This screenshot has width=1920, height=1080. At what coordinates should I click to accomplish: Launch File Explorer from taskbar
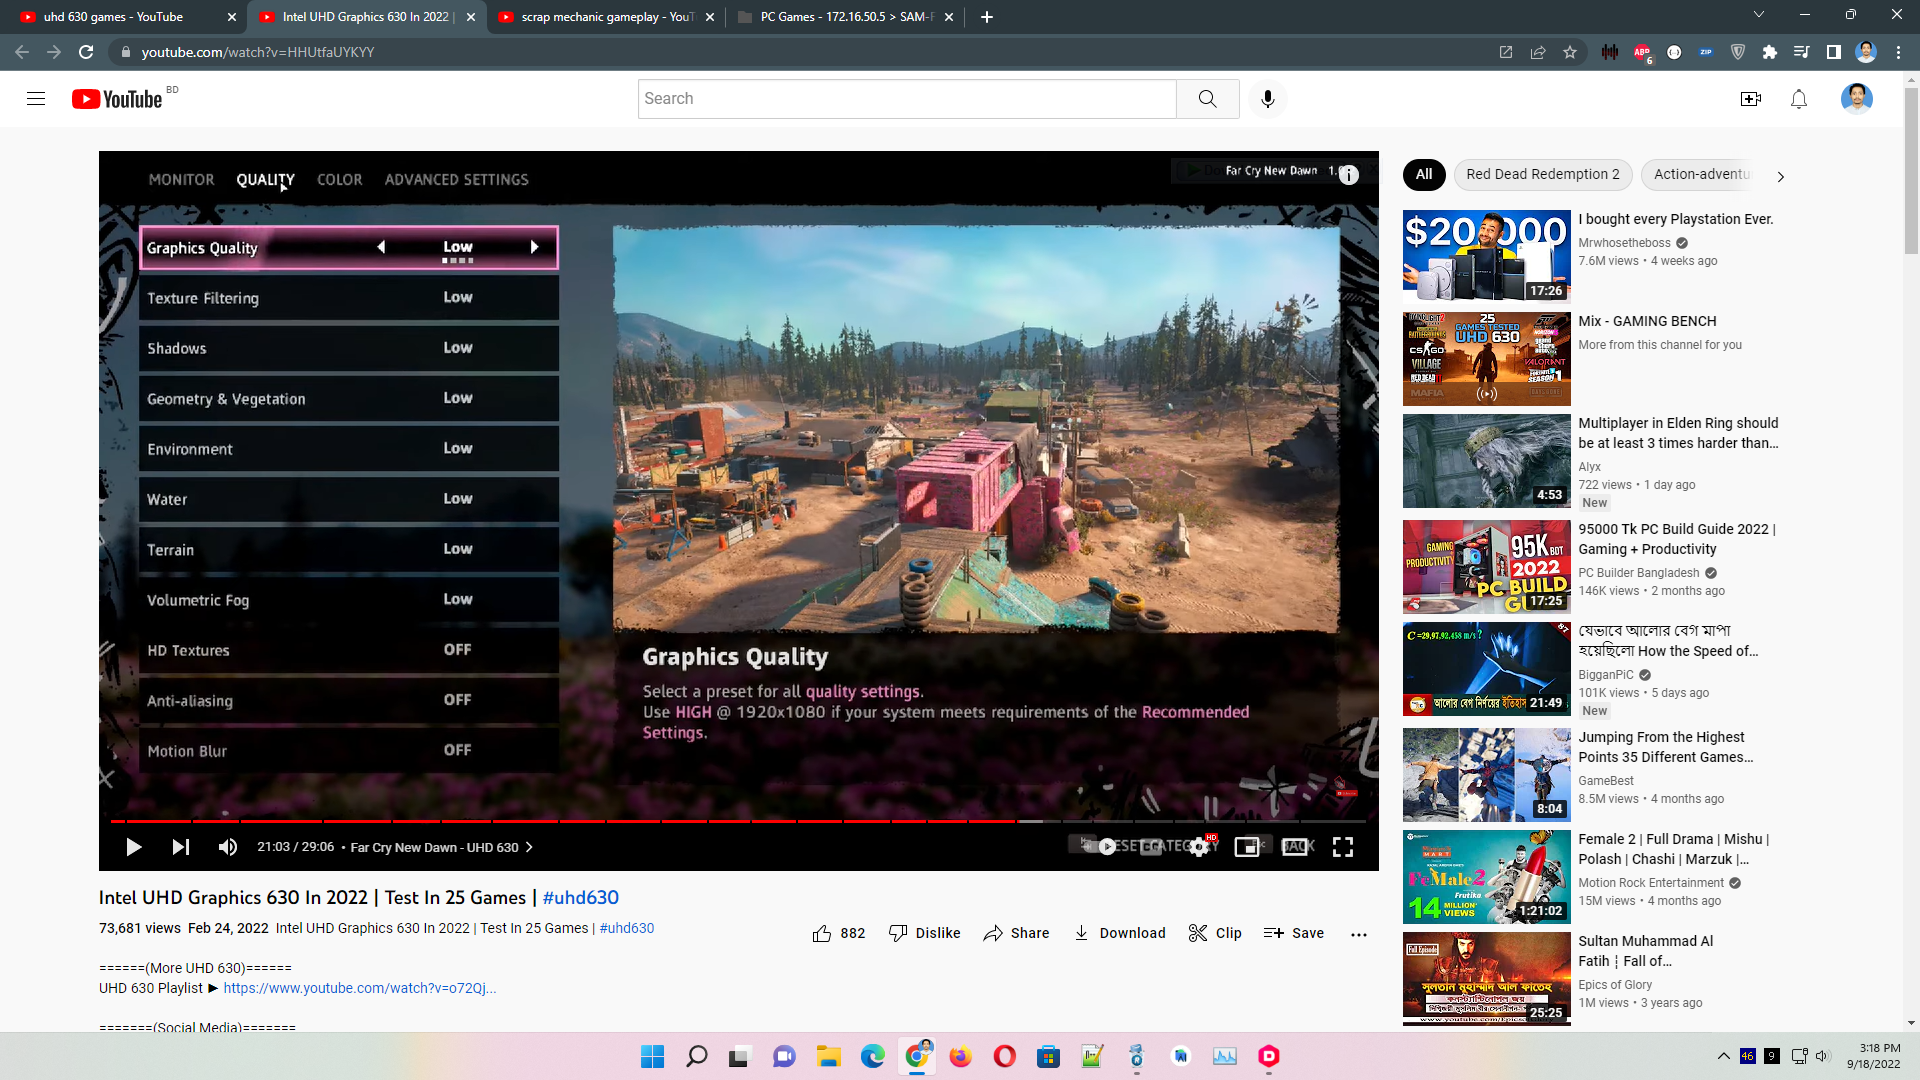pyautogui.click(x=828, y=1056)
